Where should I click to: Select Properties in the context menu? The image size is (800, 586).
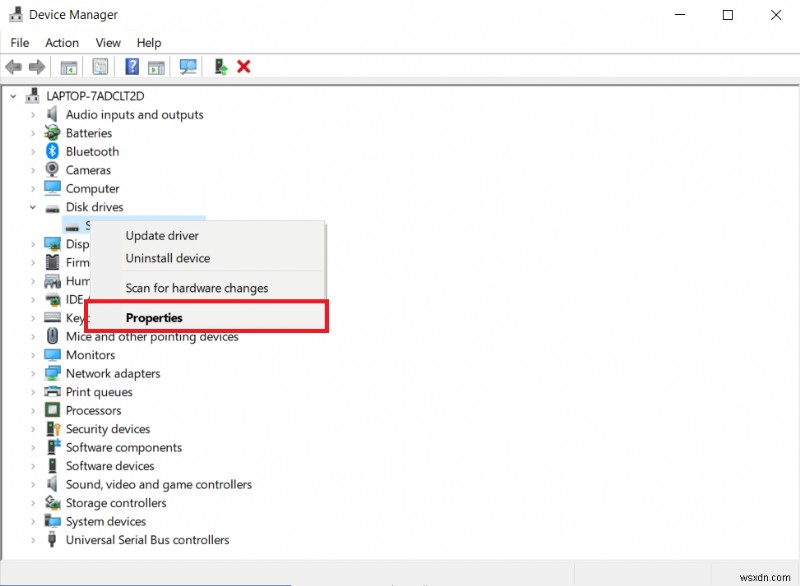pyautogui.click(x=154, y=316)
